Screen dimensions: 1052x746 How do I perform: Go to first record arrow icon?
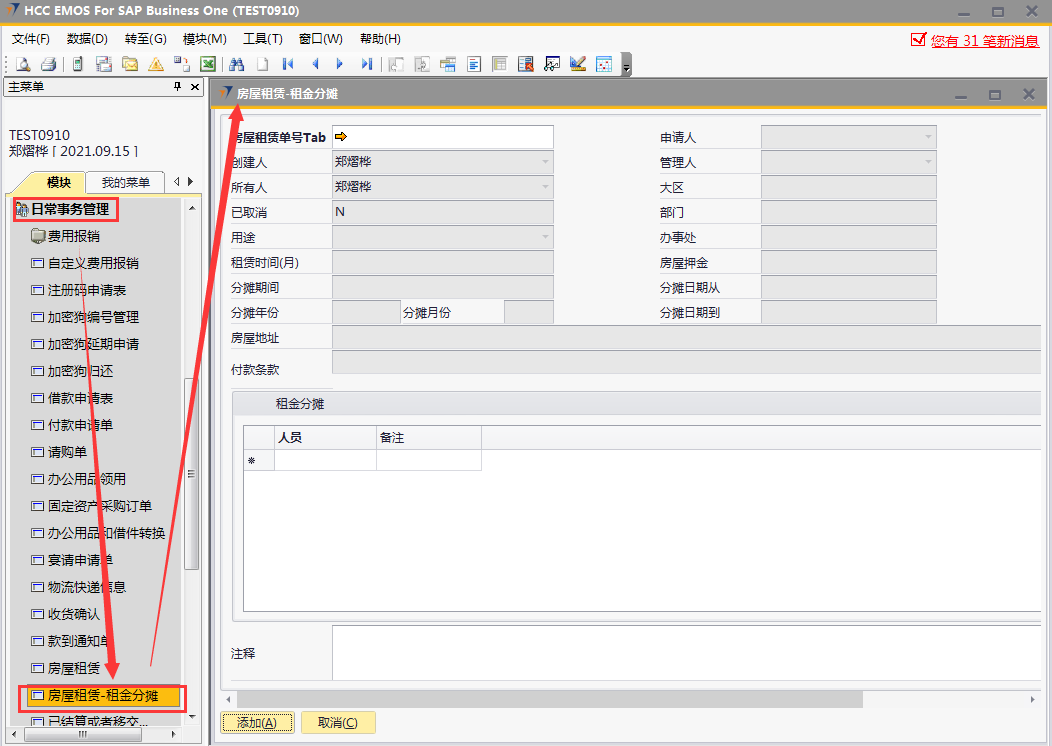click(288, 64)
